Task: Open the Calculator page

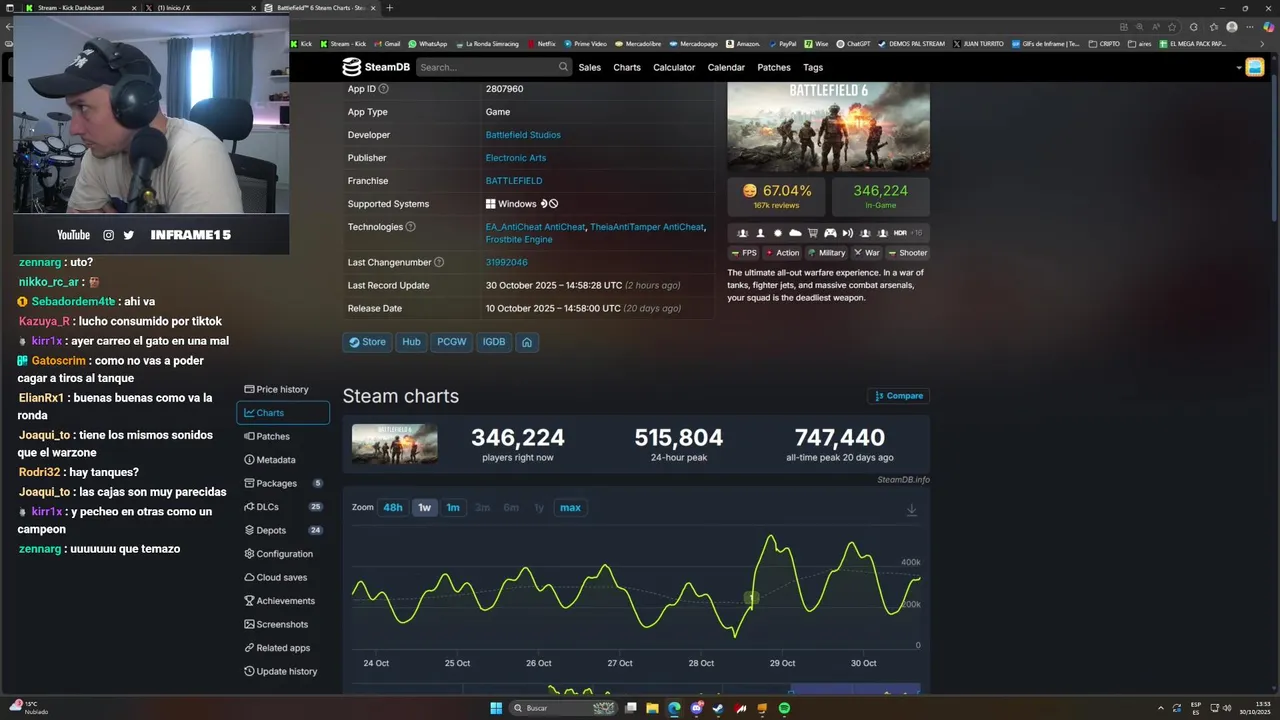Action: coord(674,67)
